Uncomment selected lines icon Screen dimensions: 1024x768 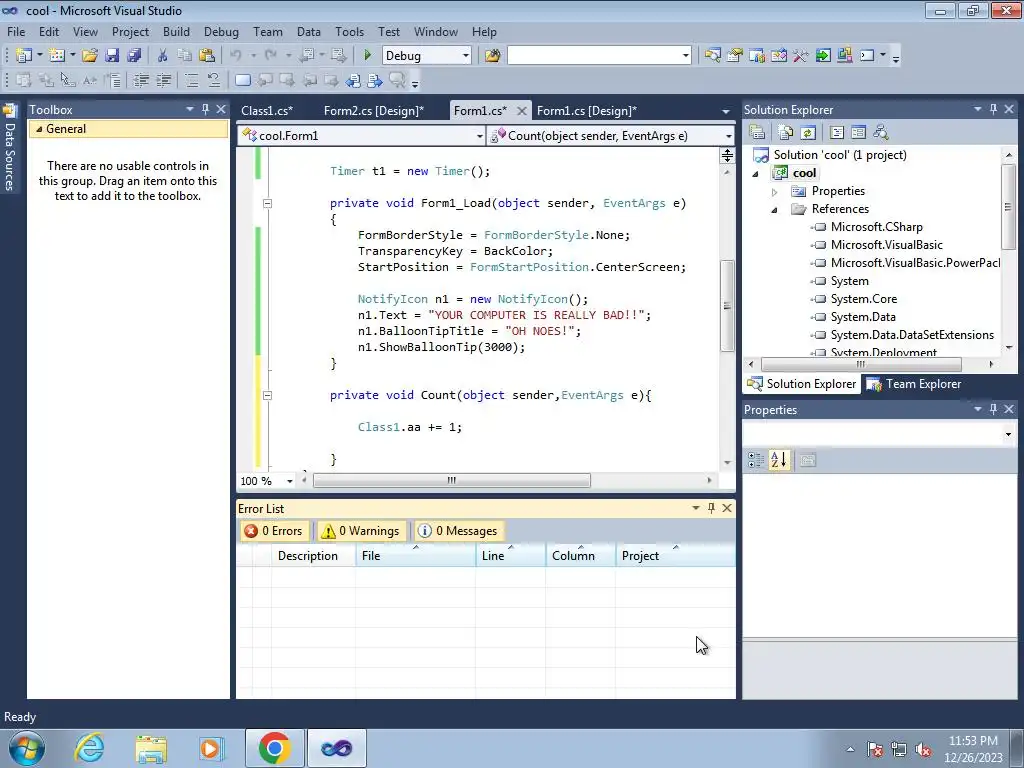214,80
